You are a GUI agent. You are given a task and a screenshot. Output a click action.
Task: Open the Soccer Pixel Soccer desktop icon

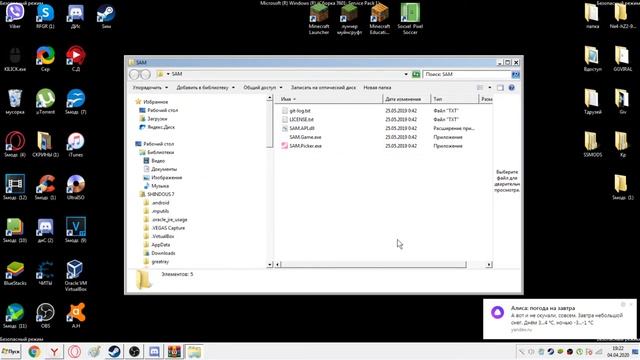410,19
